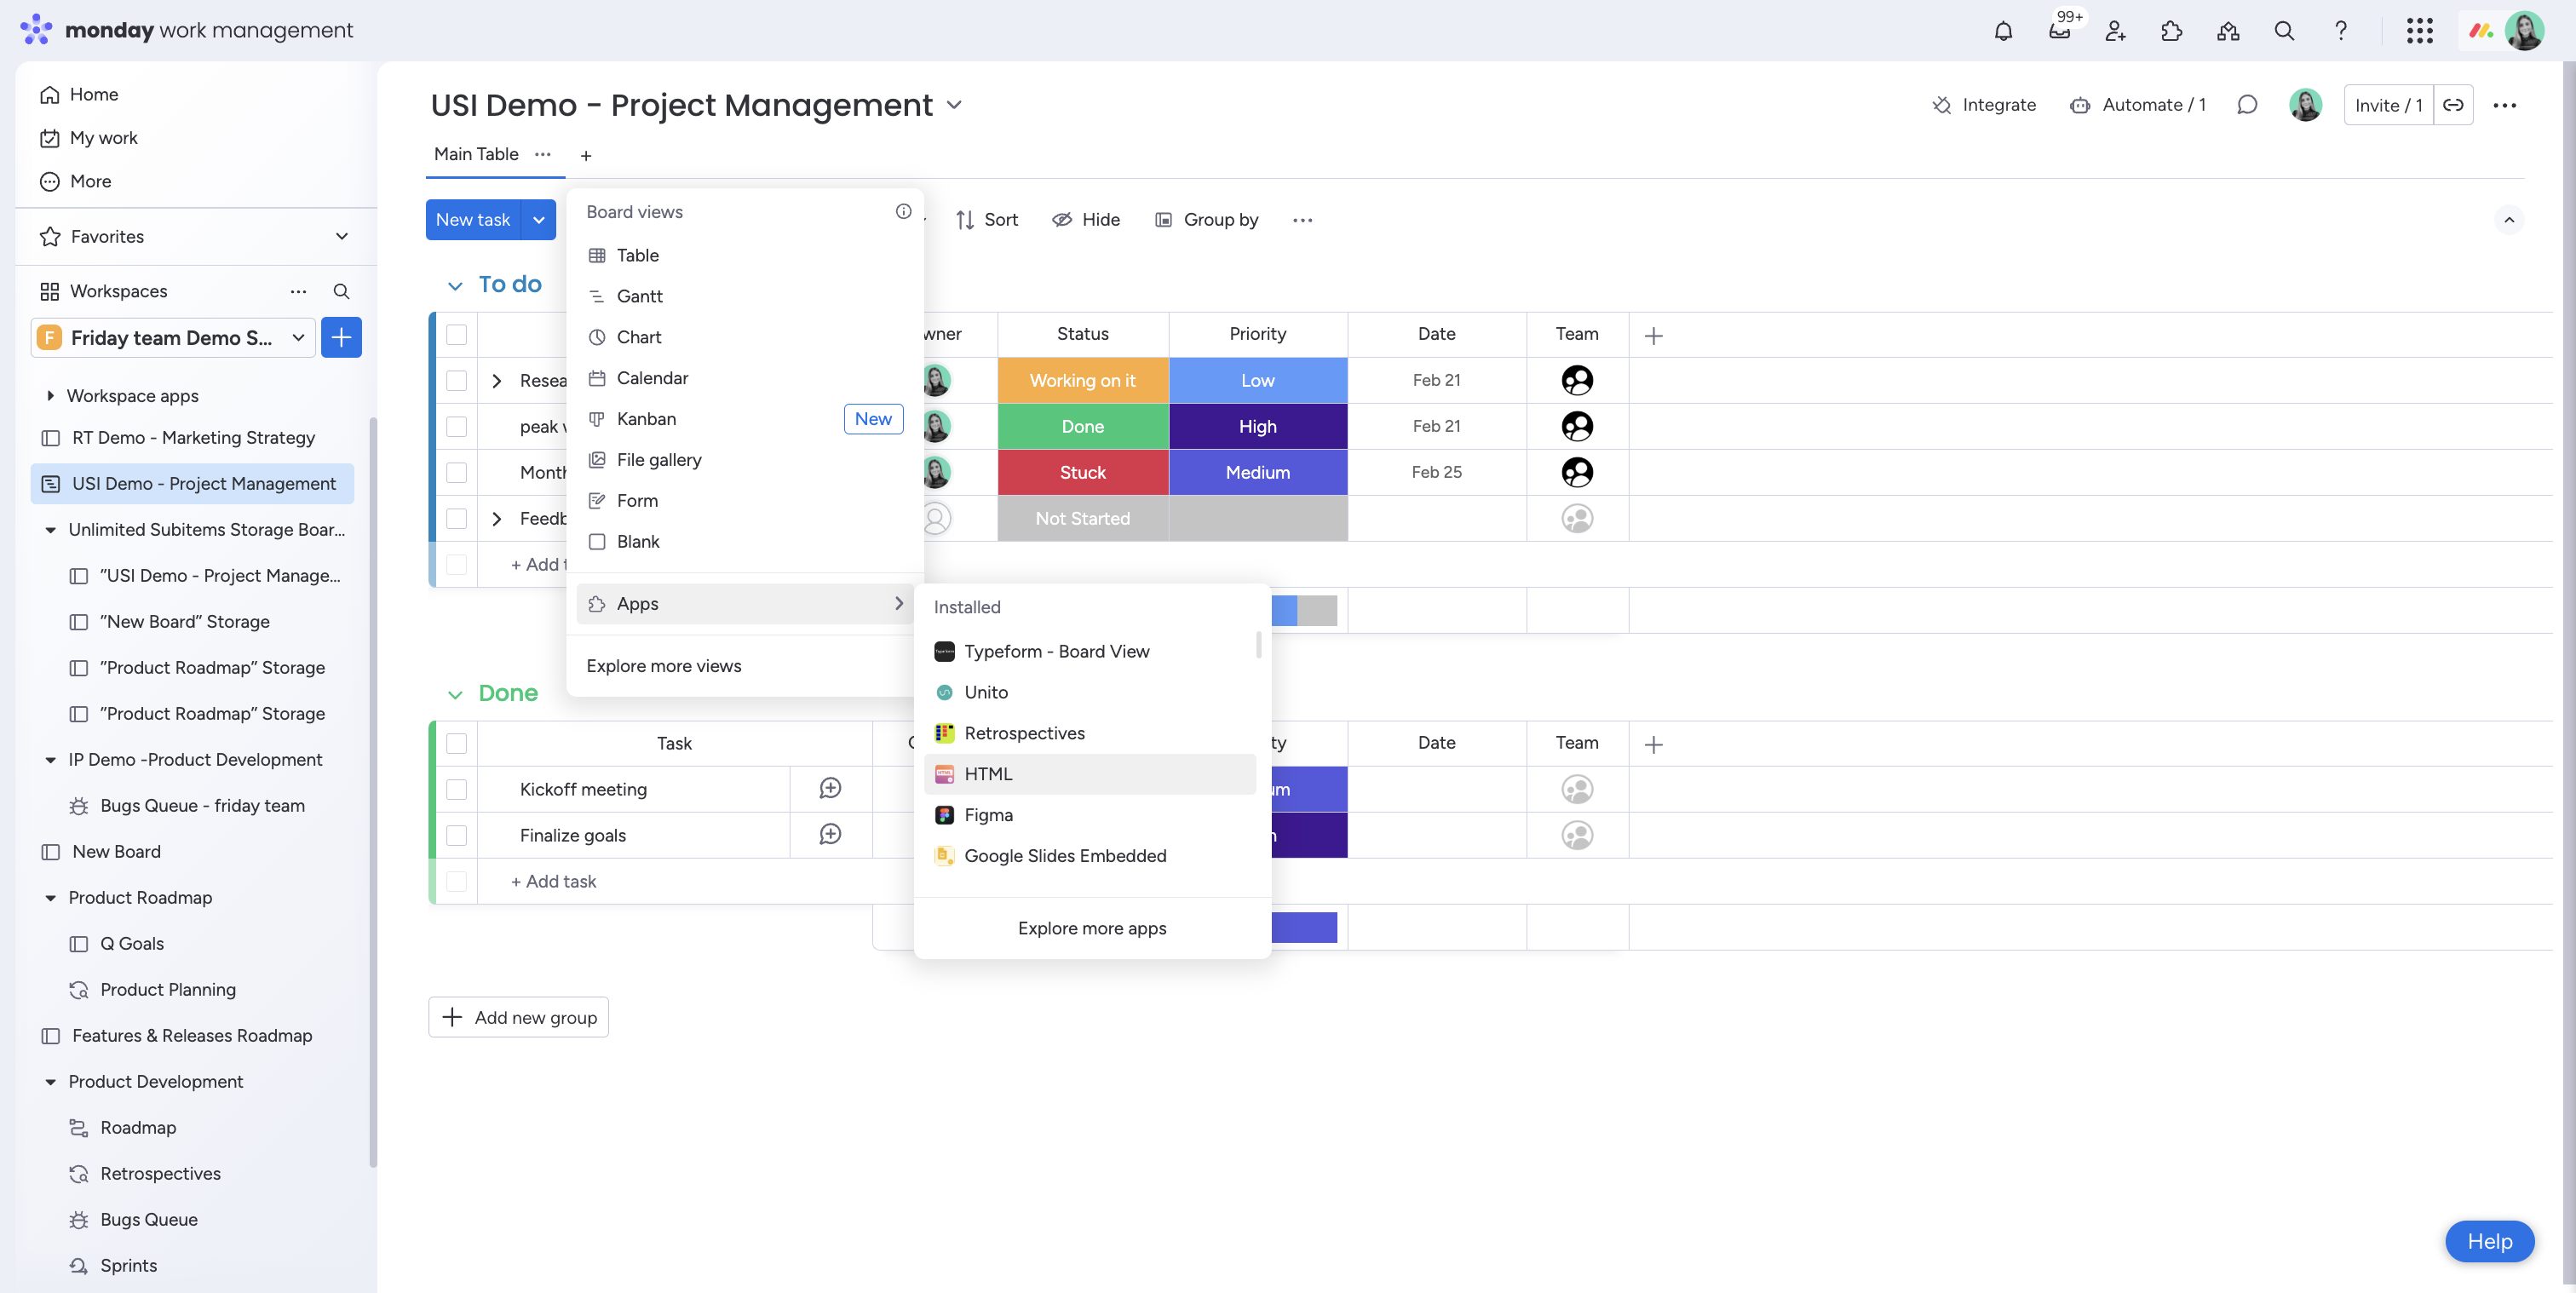The image size is (2576, 1293).
Task: Click Explore more views
Action: pos(664,666)
